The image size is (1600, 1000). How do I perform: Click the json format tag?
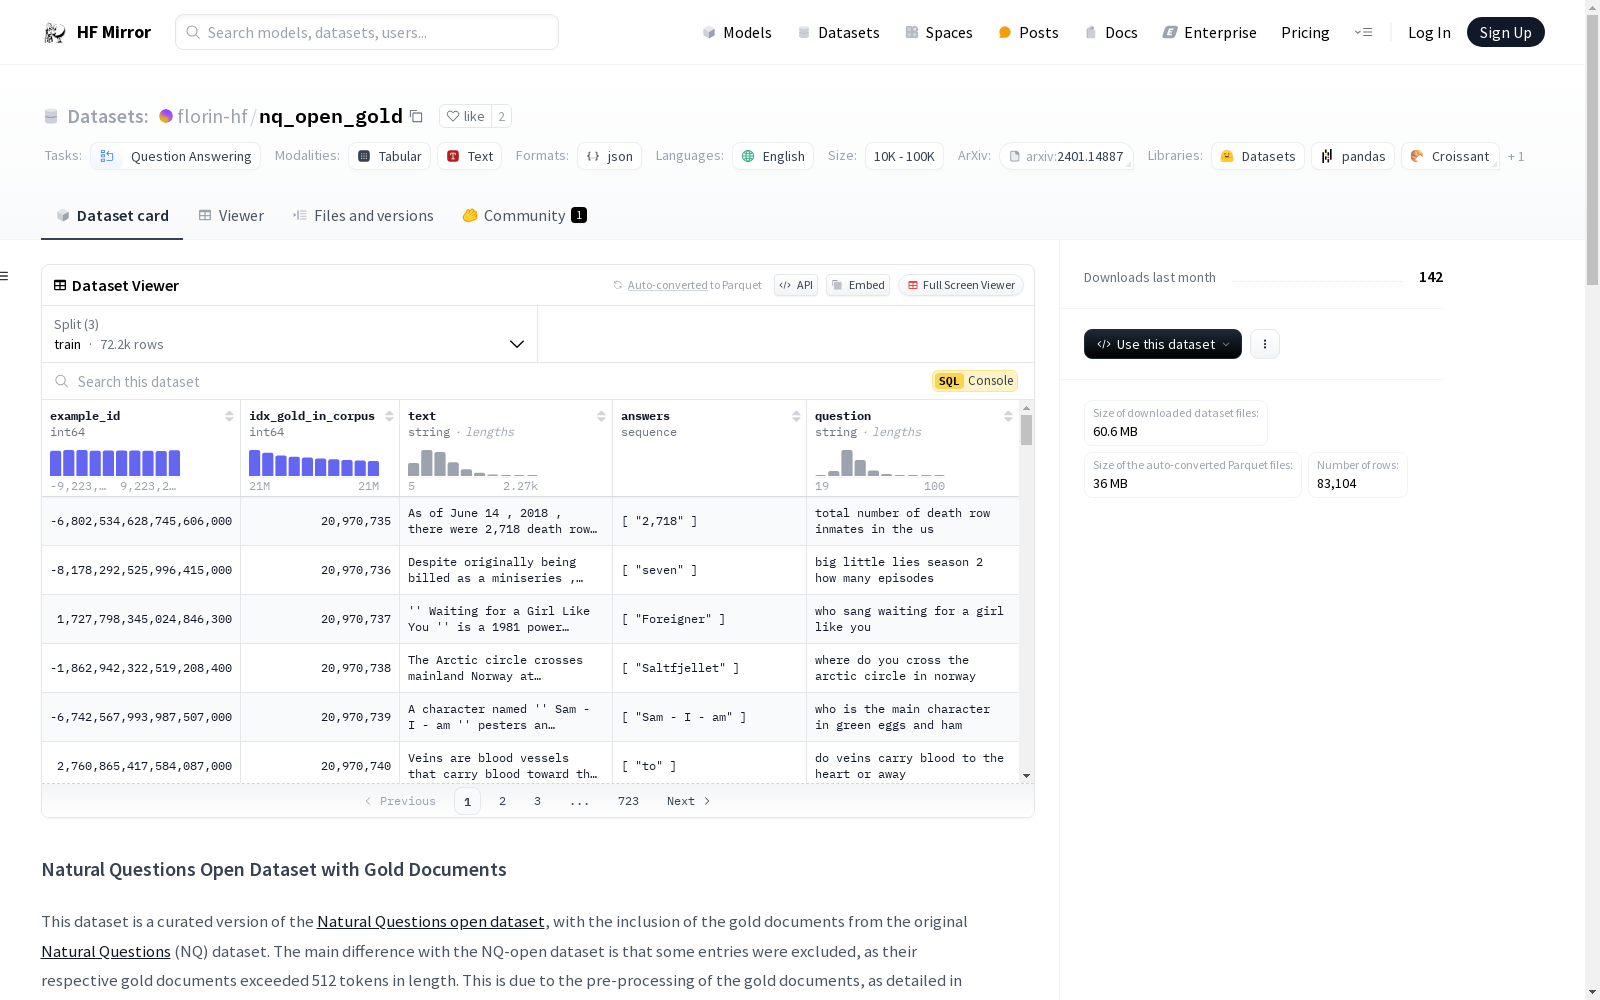610,156
